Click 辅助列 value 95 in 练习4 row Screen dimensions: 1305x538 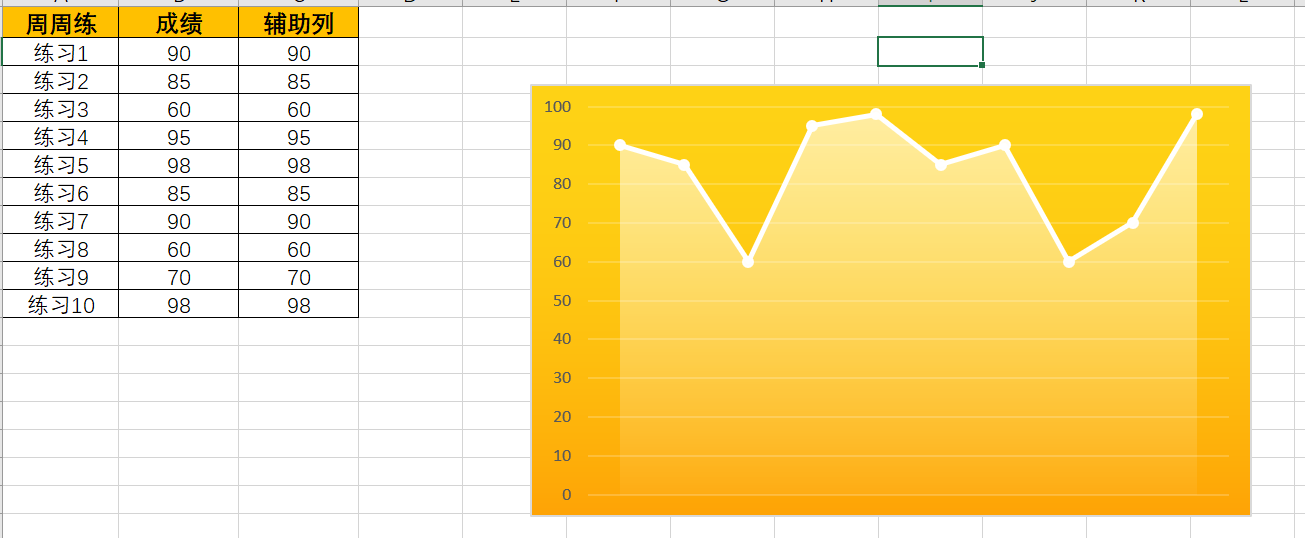click(298, 136)
